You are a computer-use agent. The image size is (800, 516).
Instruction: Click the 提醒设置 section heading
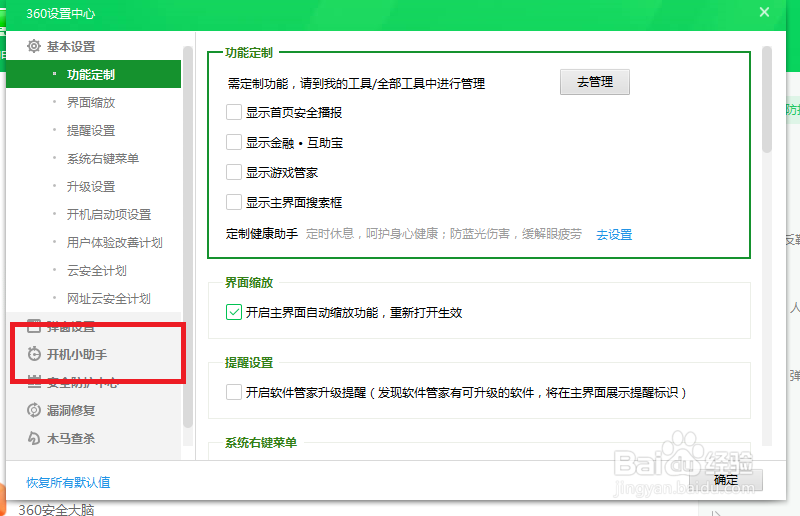pyautogui.click(x=249, y=363)
